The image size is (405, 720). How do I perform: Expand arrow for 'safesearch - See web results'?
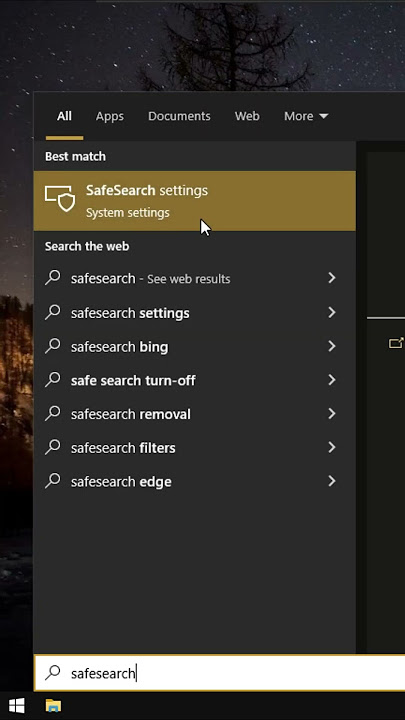coord(332,278)
